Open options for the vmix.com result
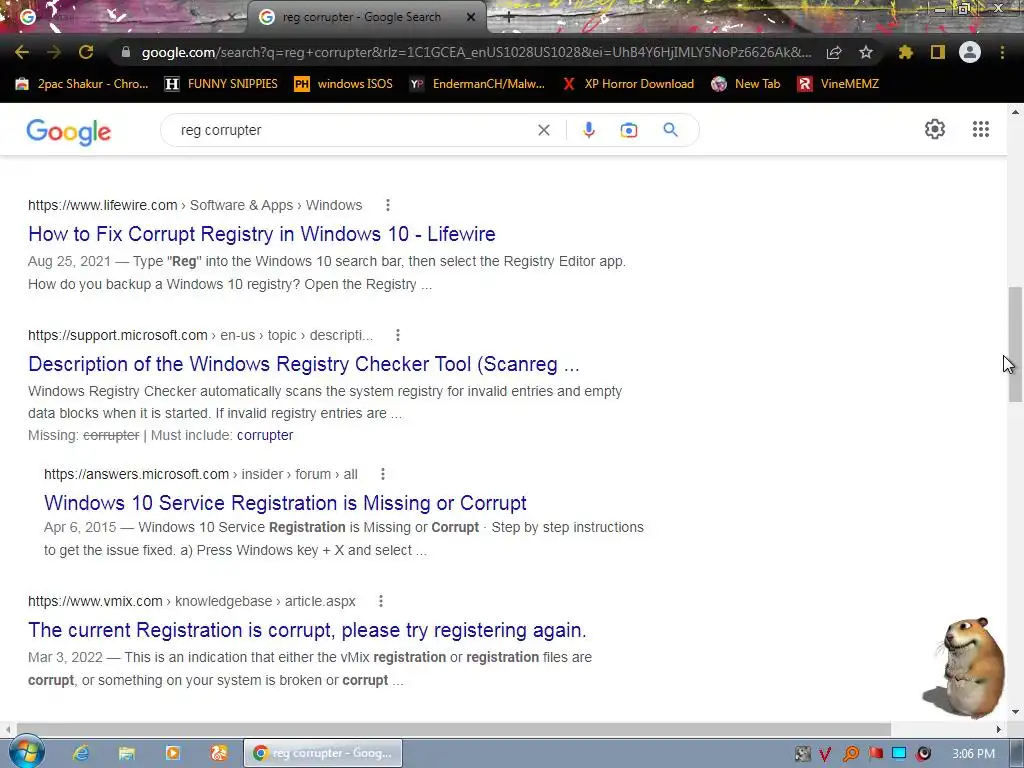Screen dimensions: 1024x768 381,601
